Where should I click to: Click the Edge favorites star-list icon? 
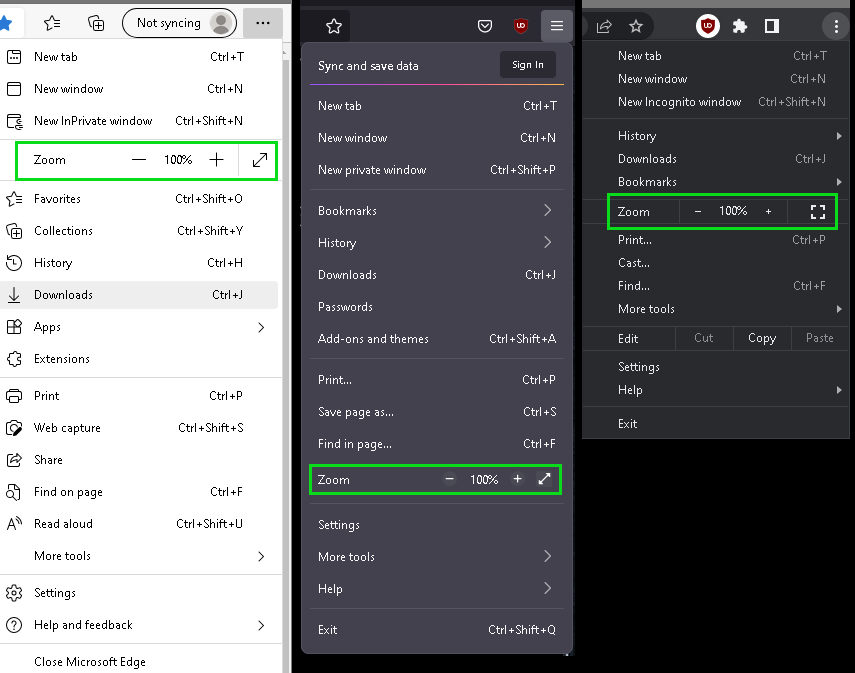pyautogui.click(x=52, y=23)
